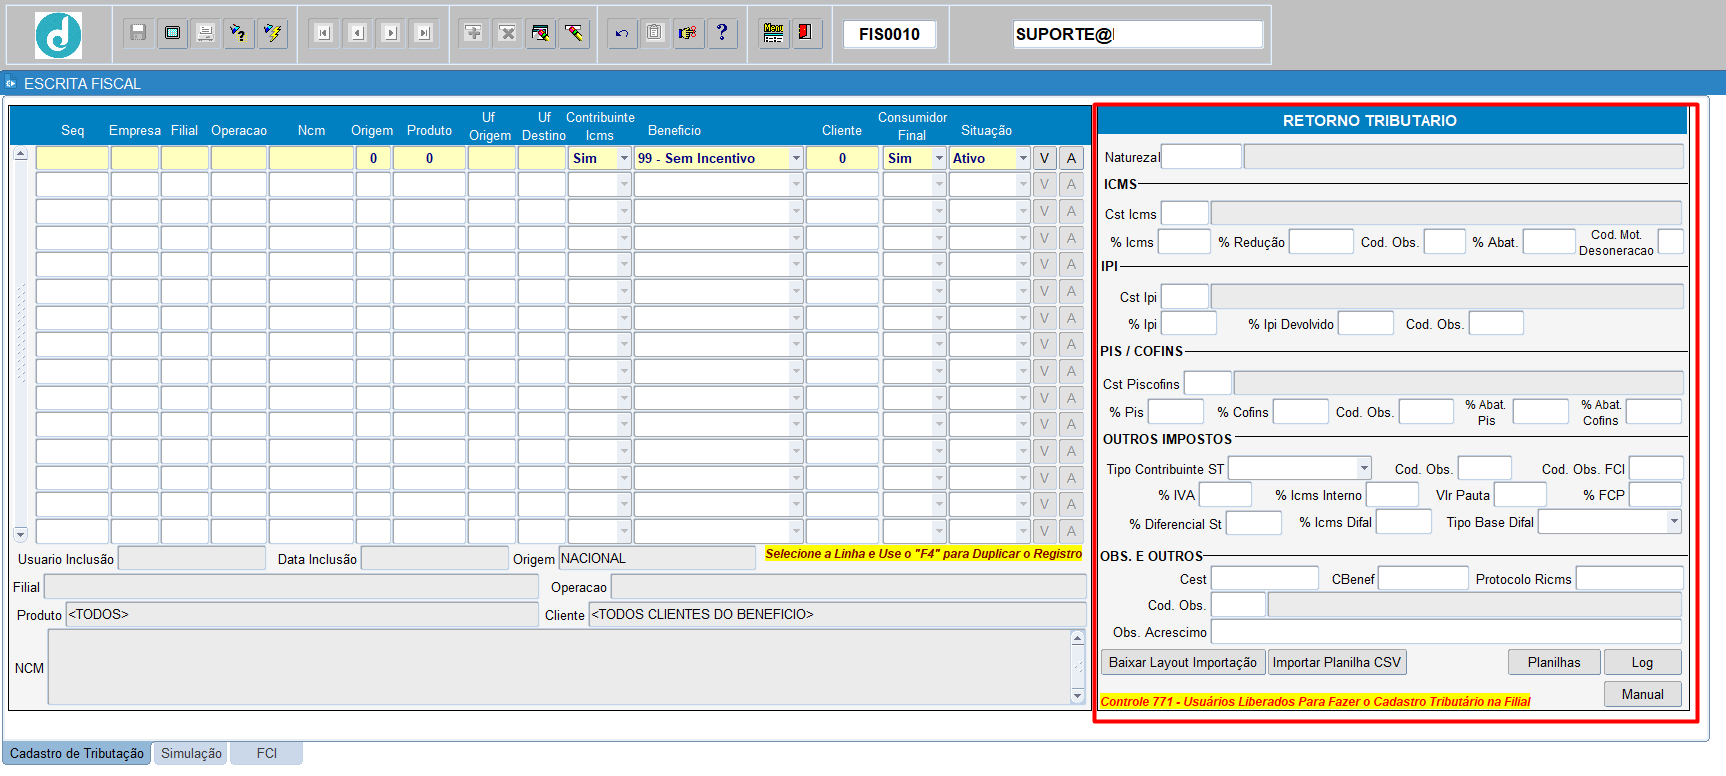Click the red exit door icon

(x=806, y=33)
